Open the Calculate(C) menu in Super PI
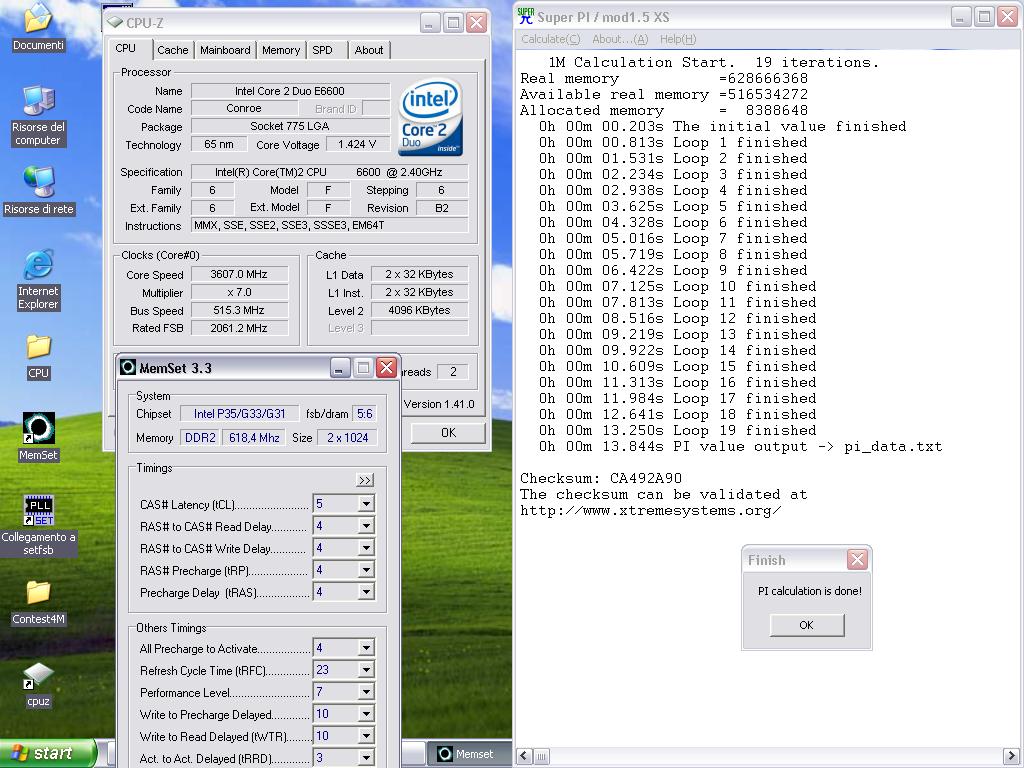Image resolution: width=1024 pixels, height=768 pixels. 551,39
